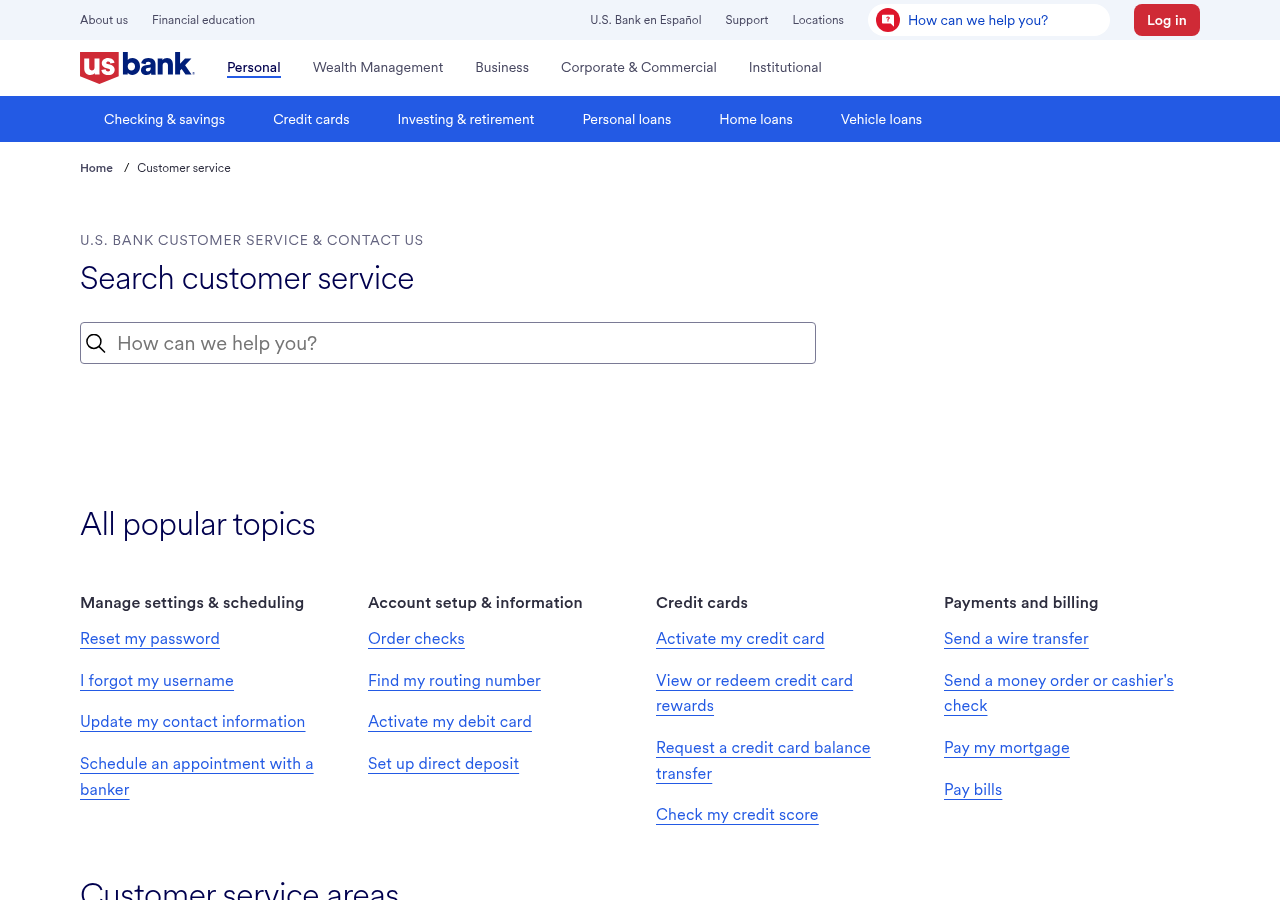Click the Log in button
This screenshot has width=1280, height=900.
tap(1166, 20)
